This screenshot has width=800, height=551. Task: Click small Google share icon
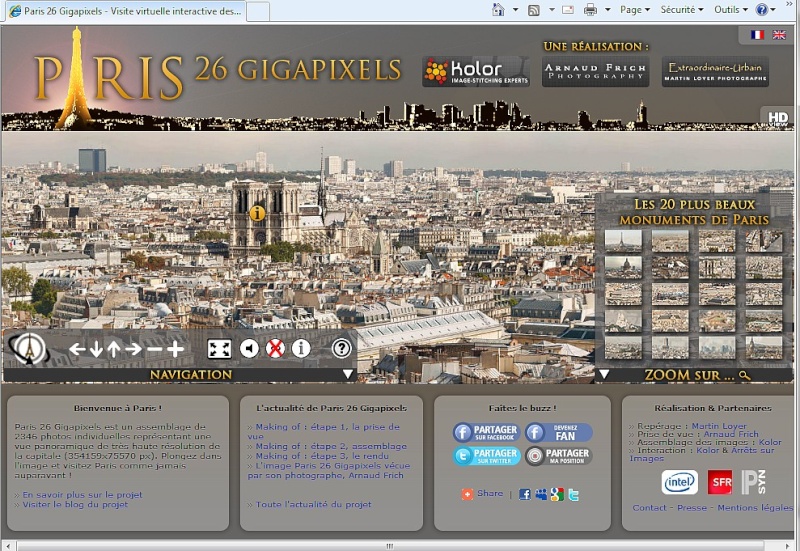(x=557, y=494)
